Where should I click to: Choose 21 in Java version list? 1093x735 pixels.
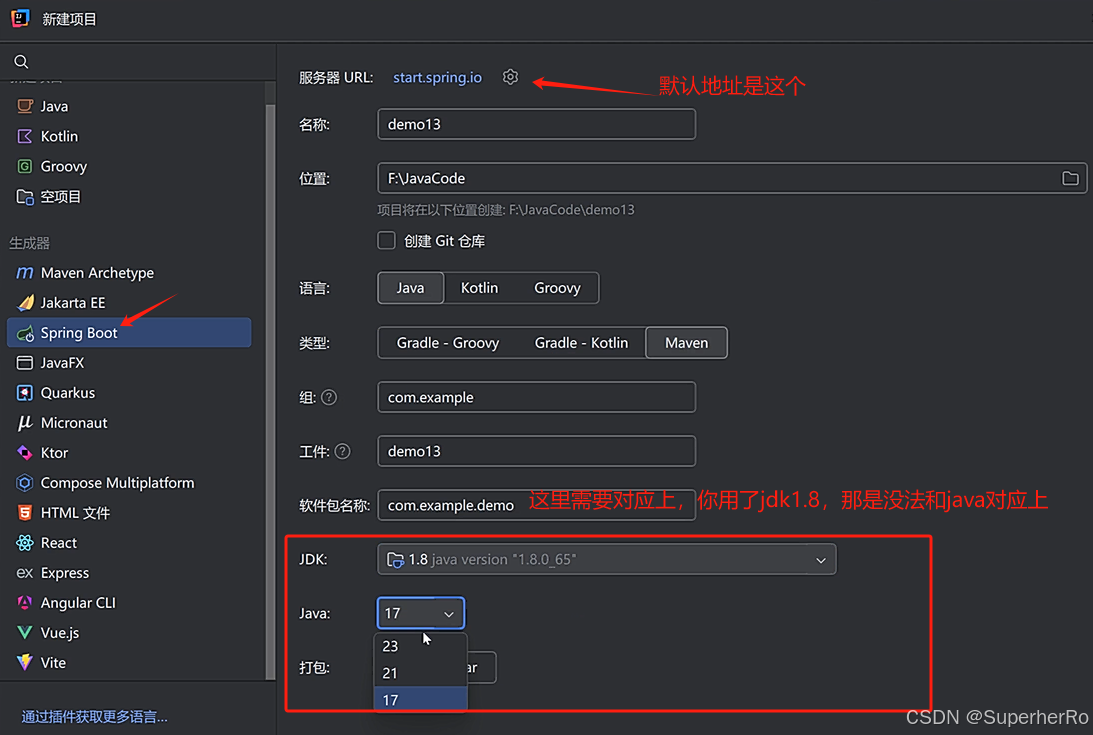[420, 673]
